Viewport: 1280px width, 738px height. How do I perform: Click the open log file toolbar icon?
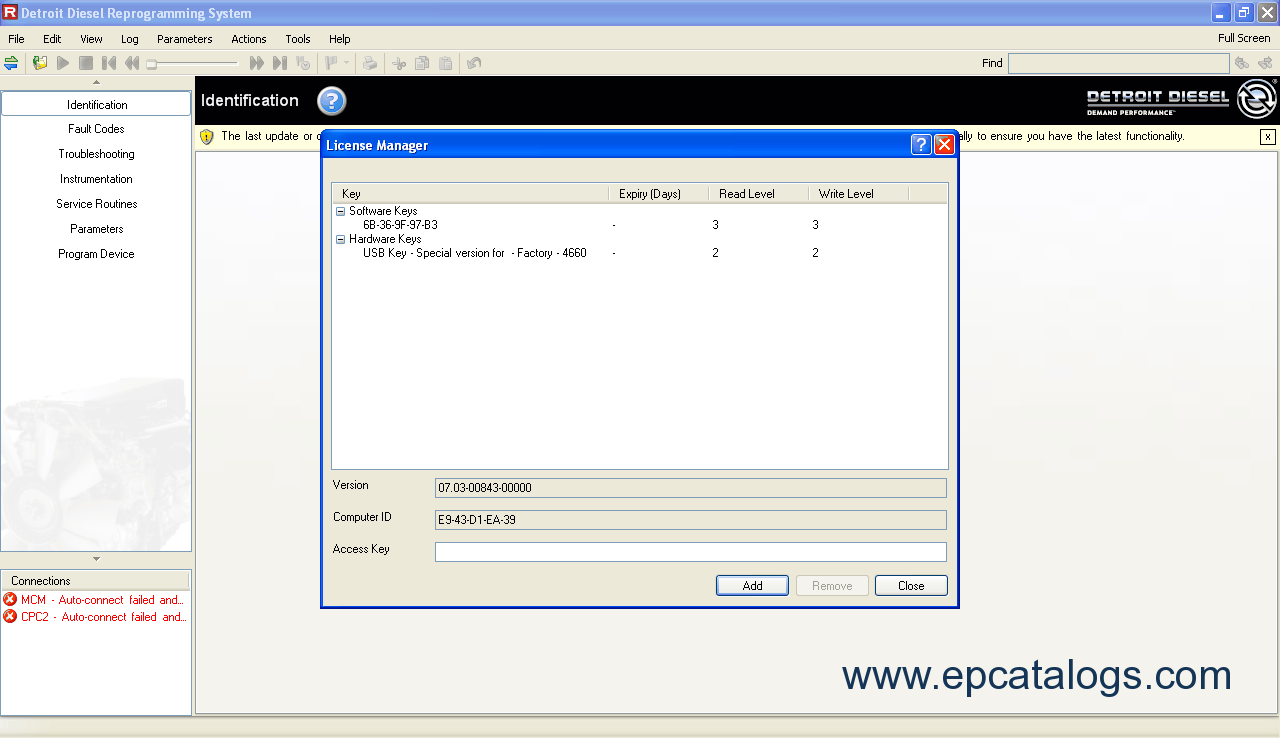(40, 63)
